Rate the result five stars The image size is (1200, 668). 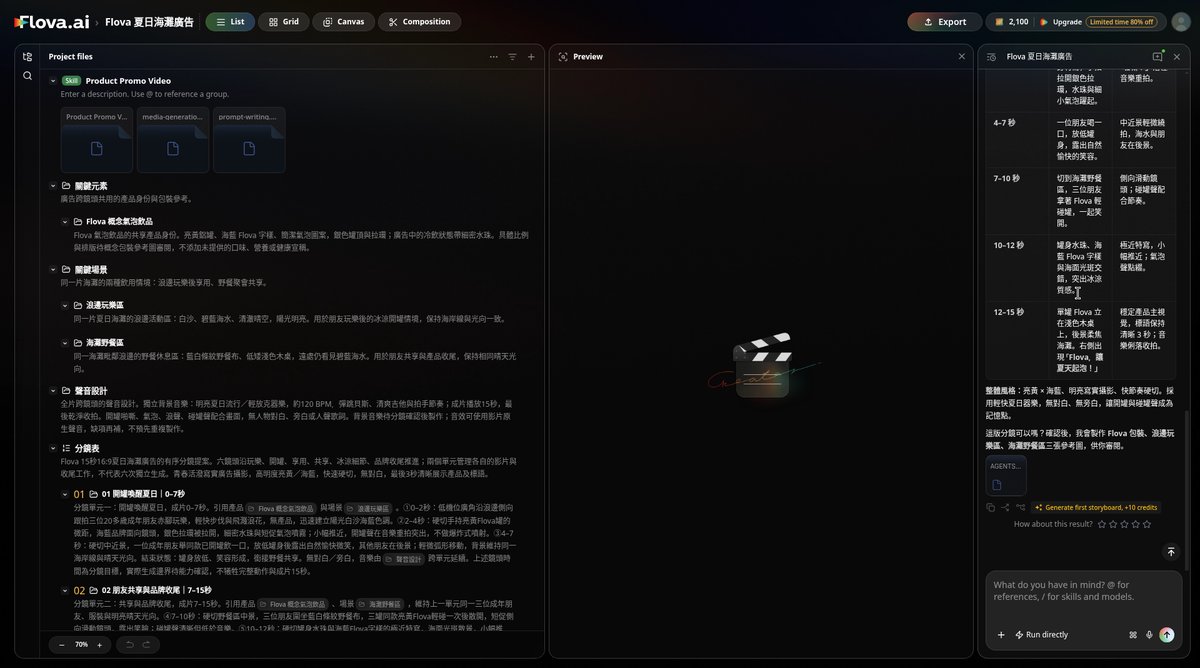point(1148,524)
